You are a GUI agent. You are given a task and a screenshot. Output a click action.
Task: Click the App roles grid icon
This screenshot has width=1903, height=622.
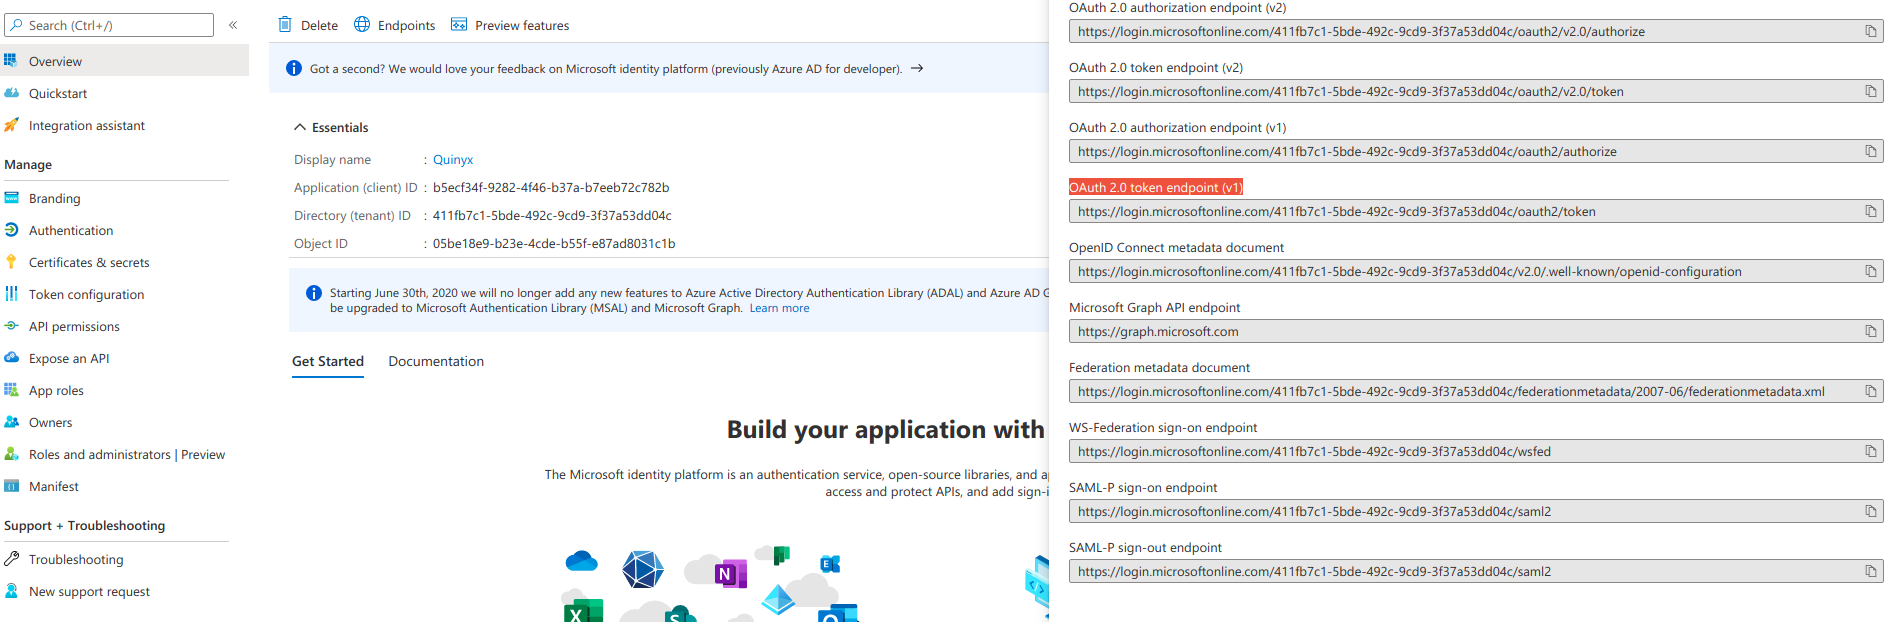click(12, 390)
